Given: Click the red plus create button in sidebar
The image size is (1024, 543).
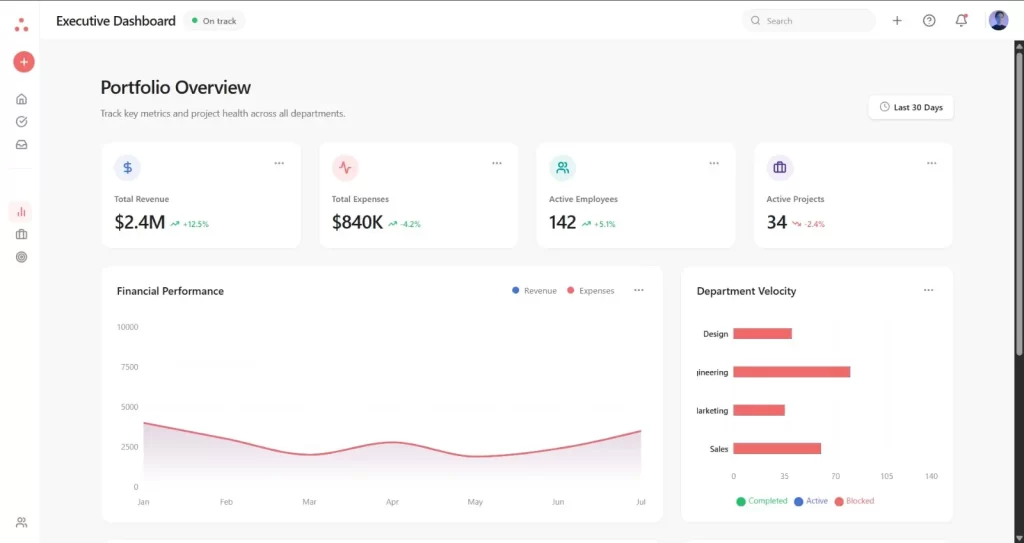Looking at the screenshot, I should pos(23,62).
